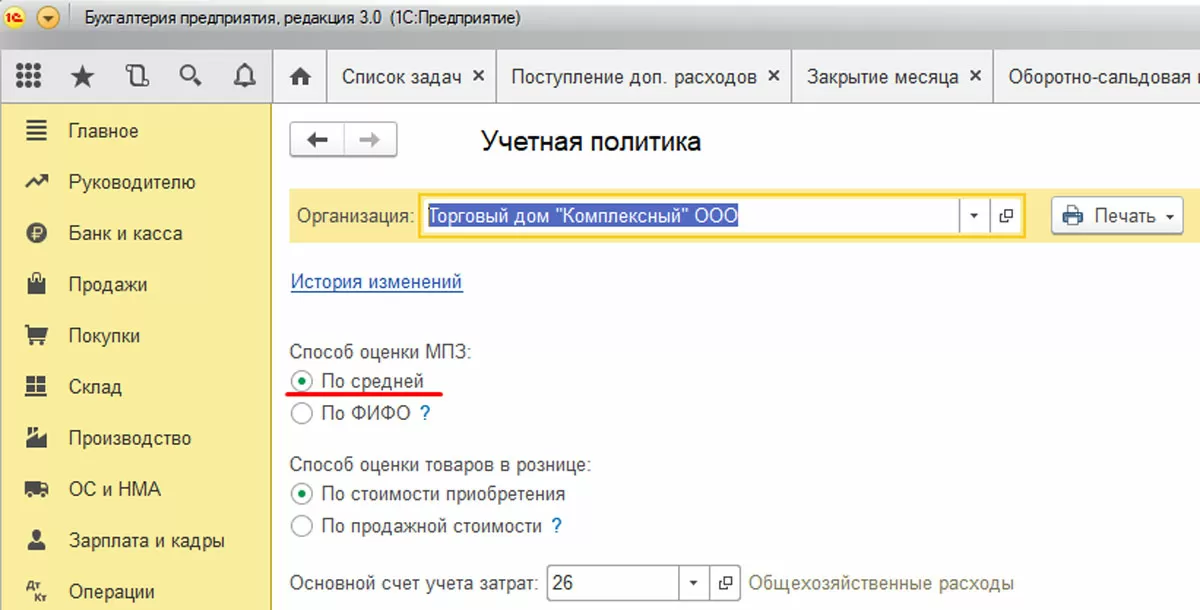
Task: Open the History clipboard icon
Action: pyautogui.click(x=137, y=77)
